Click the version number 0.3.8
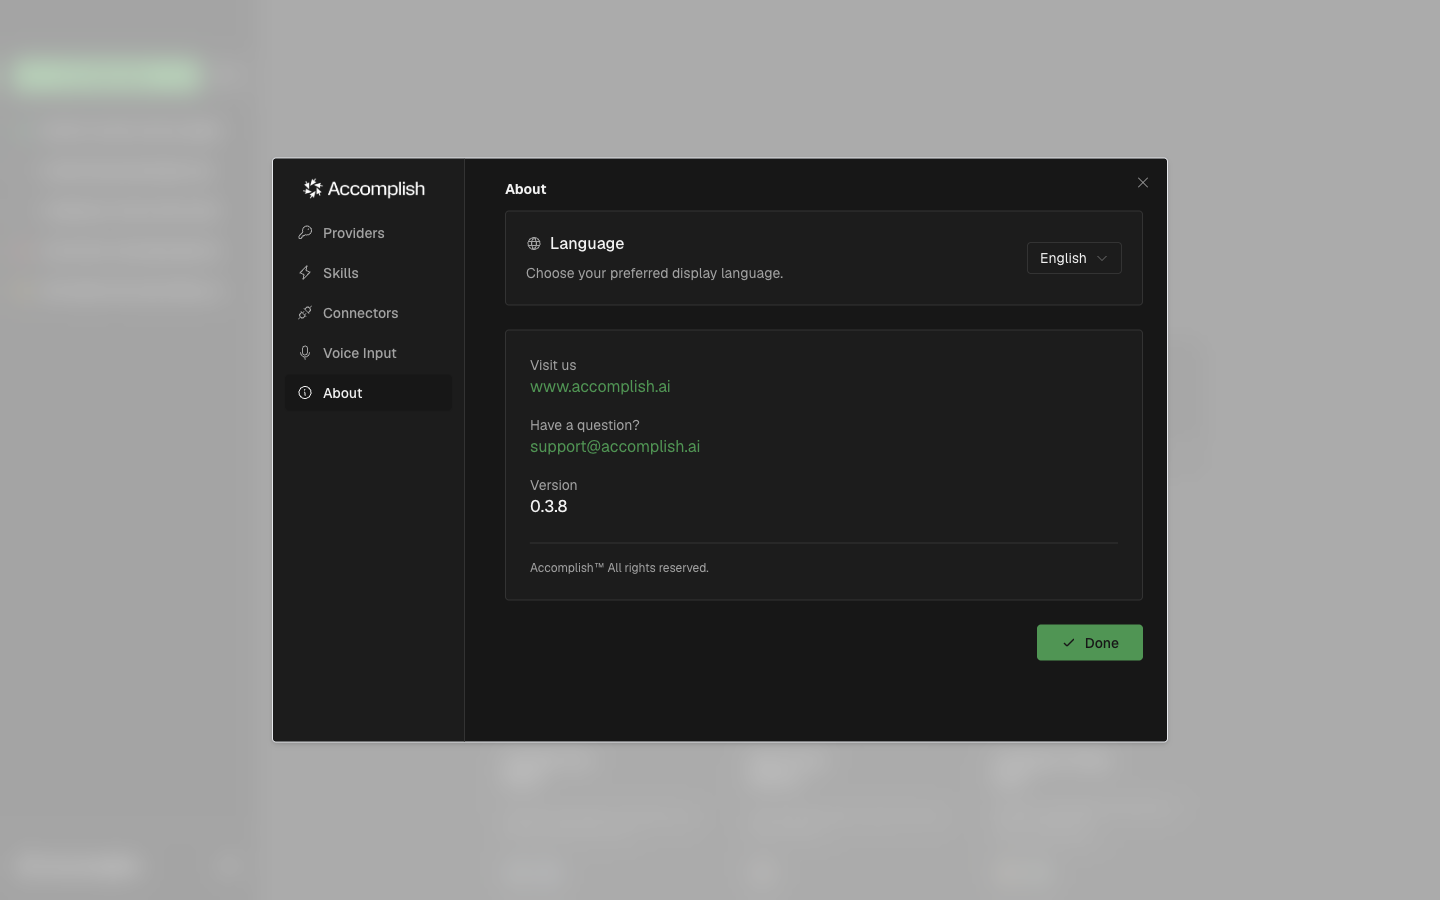 pyautogui.click(x=548, y=506)
